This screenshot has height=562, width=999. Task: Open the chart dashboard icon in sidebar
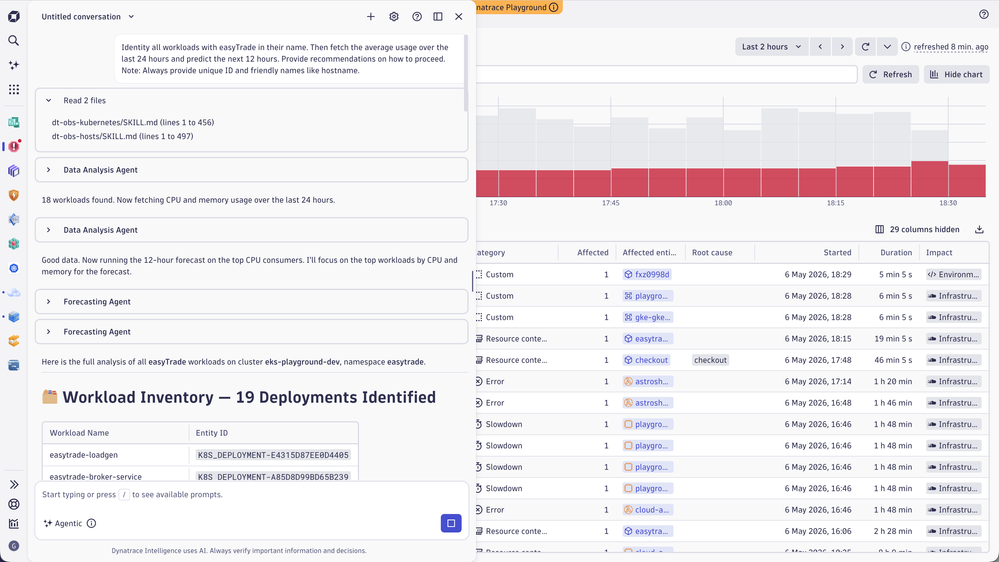pos(13,524)
